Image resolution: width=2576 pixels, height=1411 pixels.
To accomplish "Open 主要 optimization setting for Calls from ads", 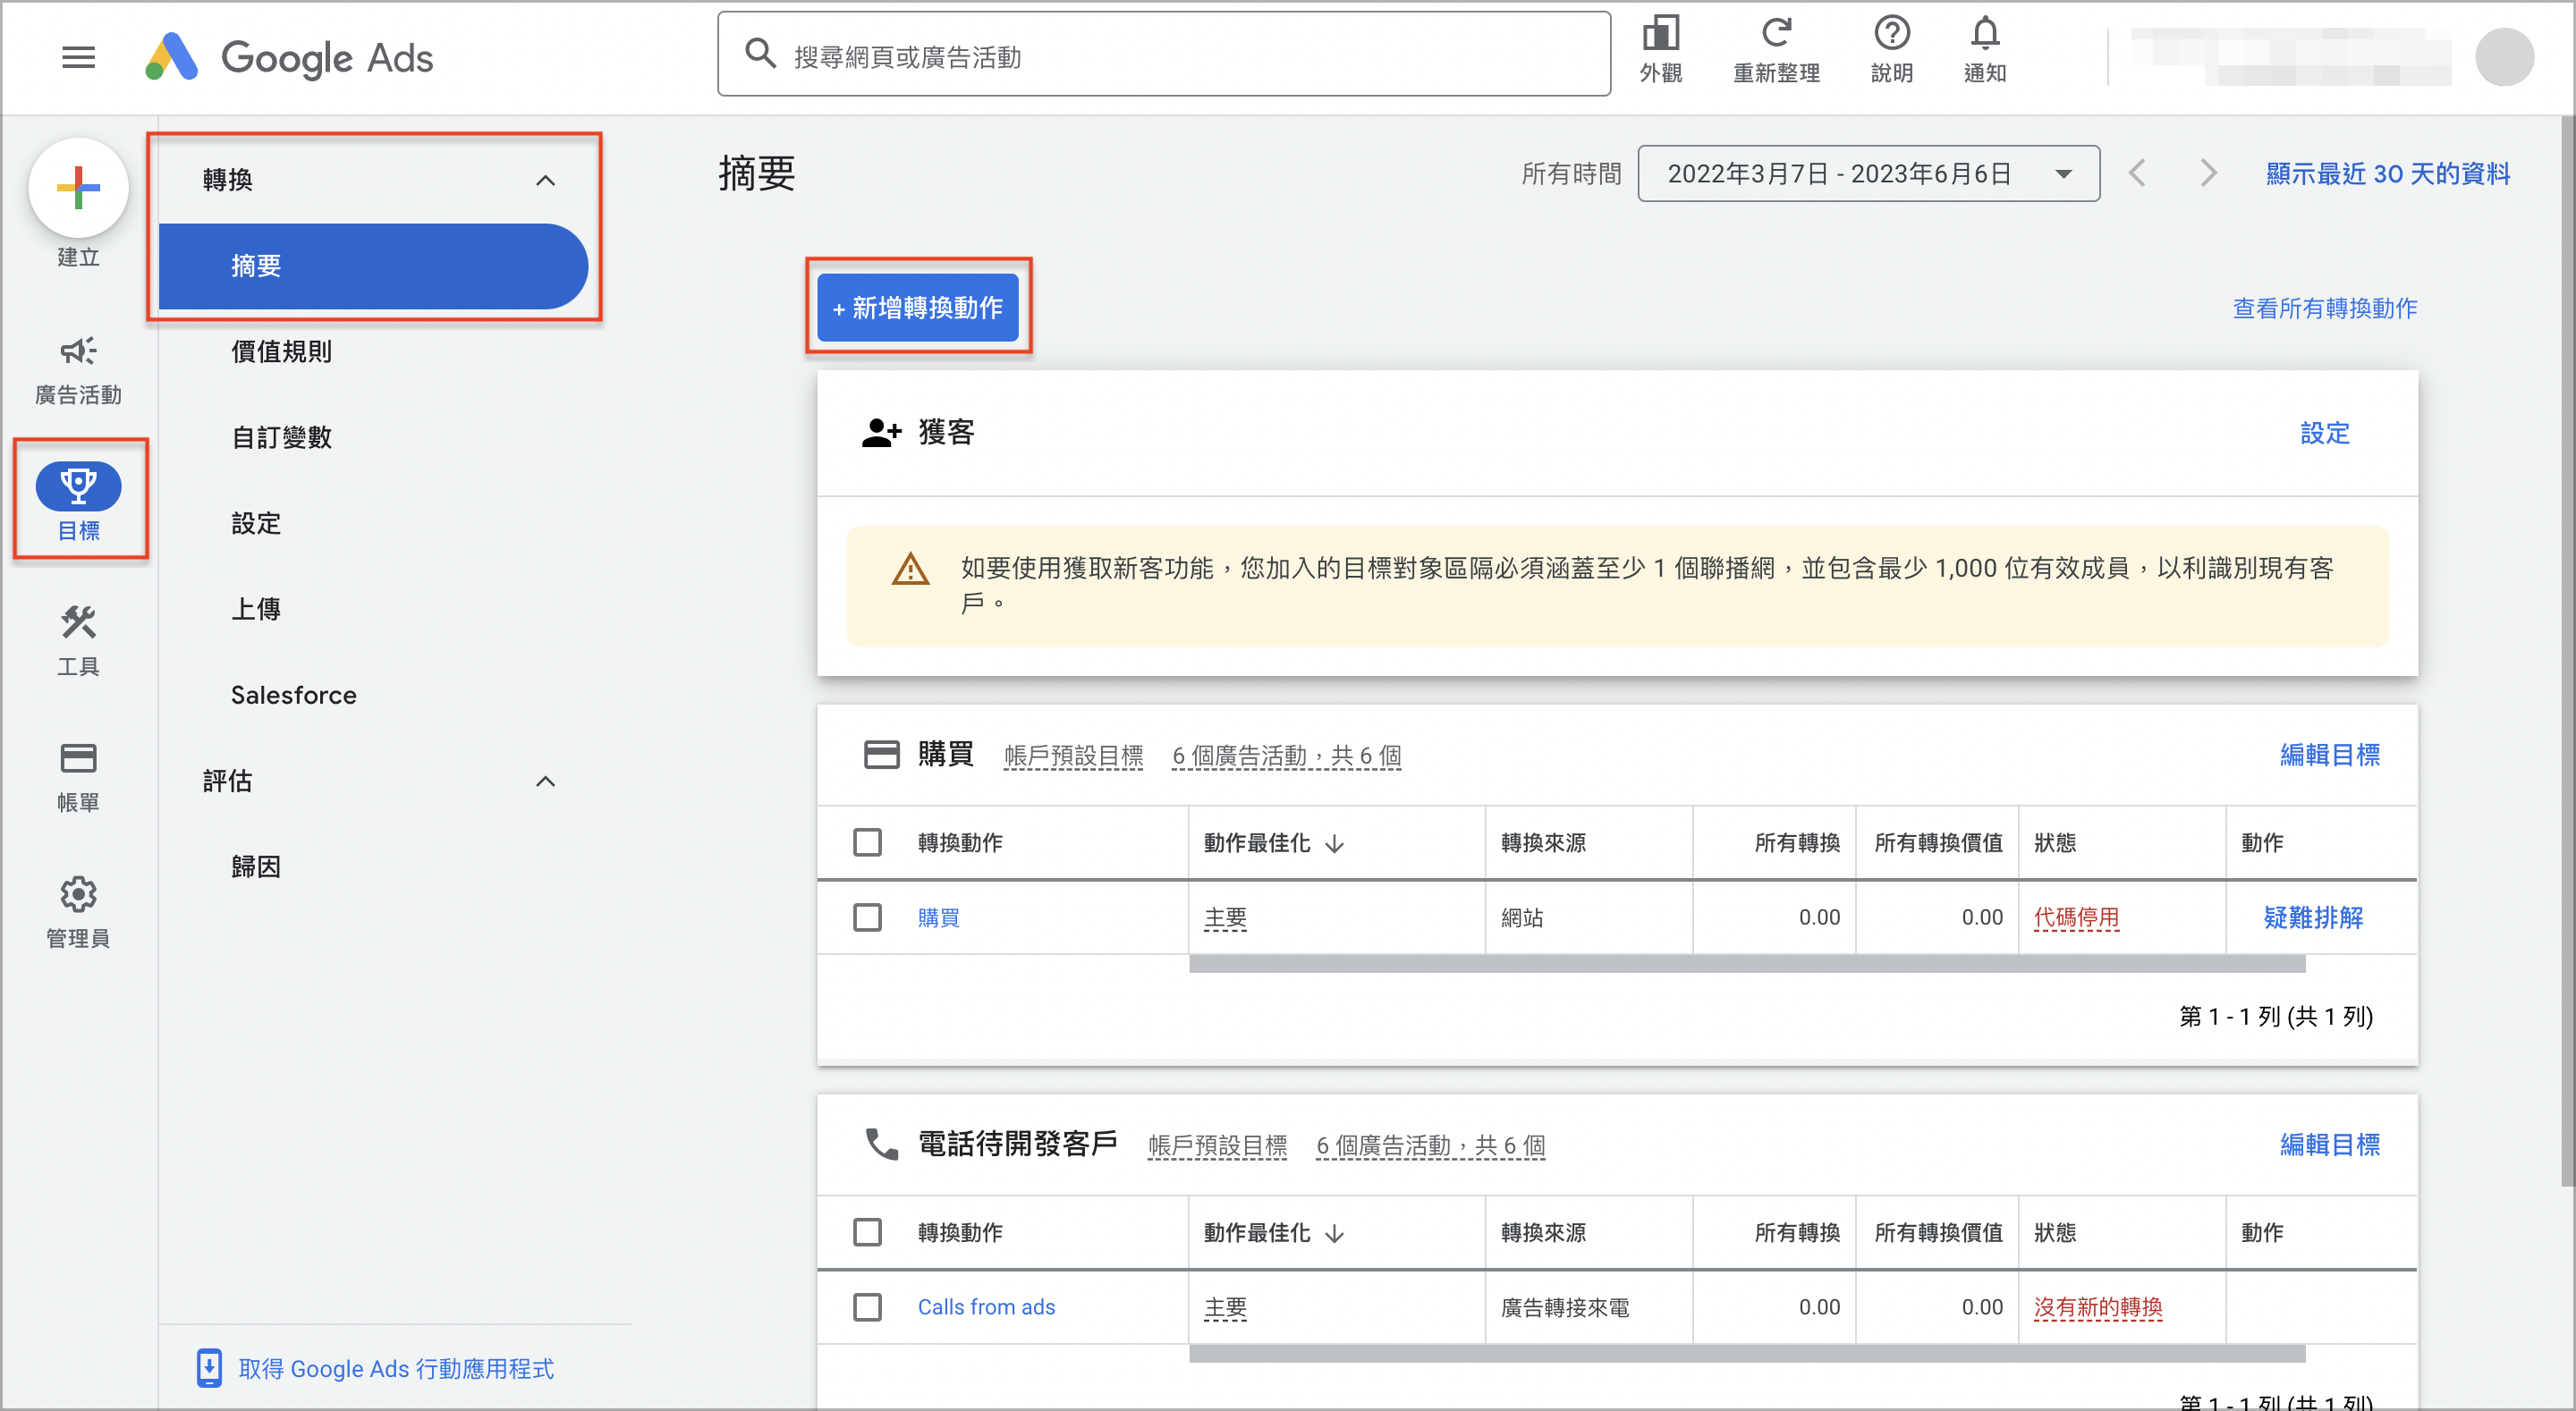I will pos(1225,1308).
